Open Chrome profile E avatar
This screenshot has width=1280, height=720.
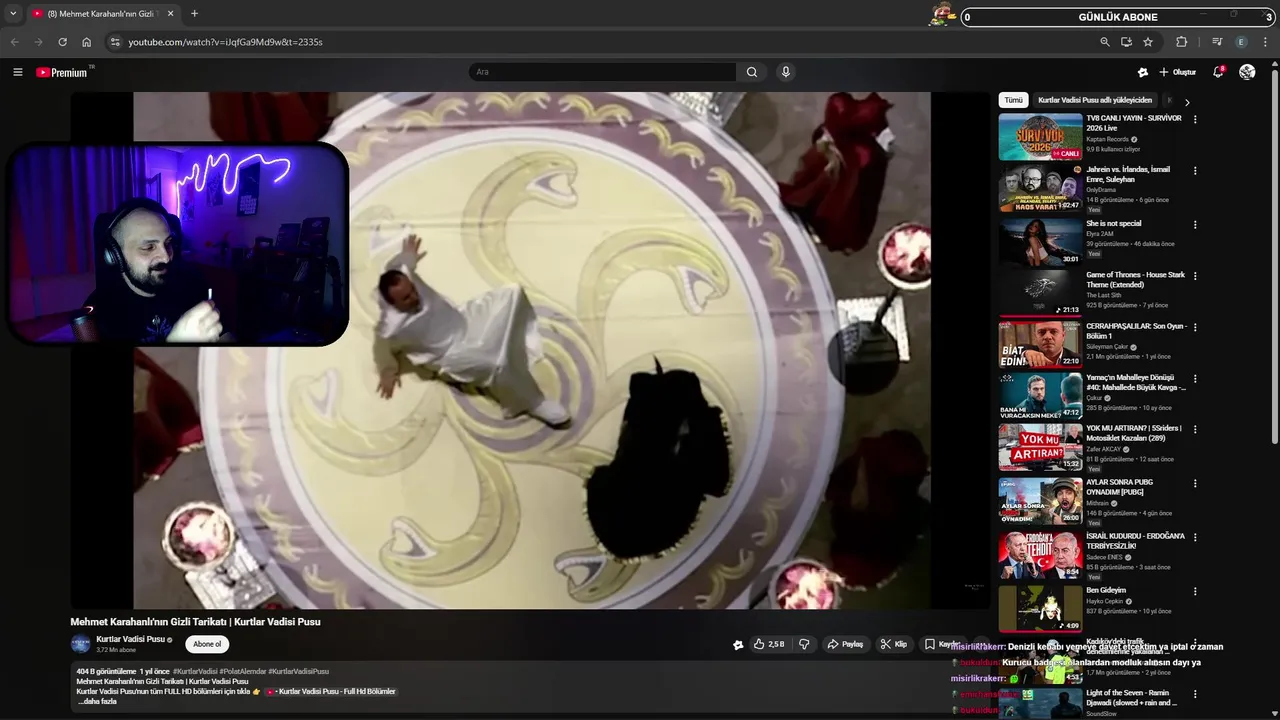[1241, 42]
